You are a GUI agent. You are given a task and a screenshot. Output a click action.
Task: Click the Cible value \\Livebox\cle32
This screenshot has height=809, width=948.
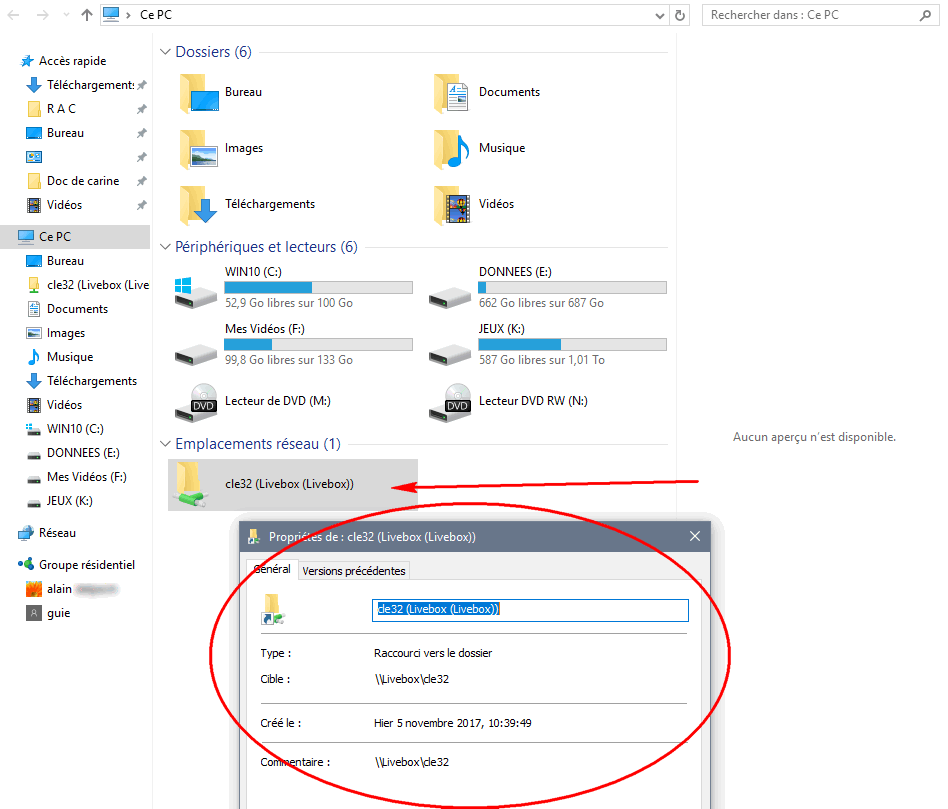[x=412, y=679]
